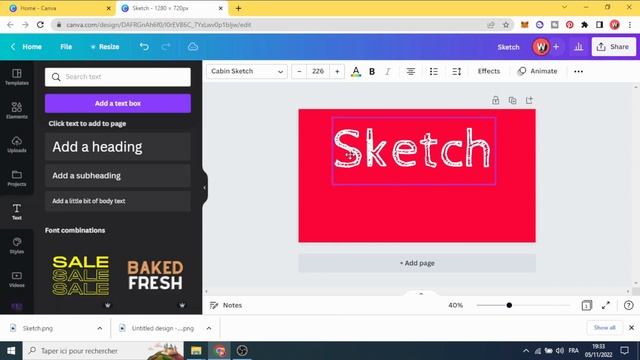
Task: Open the grid view page icon
Action: click(587, 305)
